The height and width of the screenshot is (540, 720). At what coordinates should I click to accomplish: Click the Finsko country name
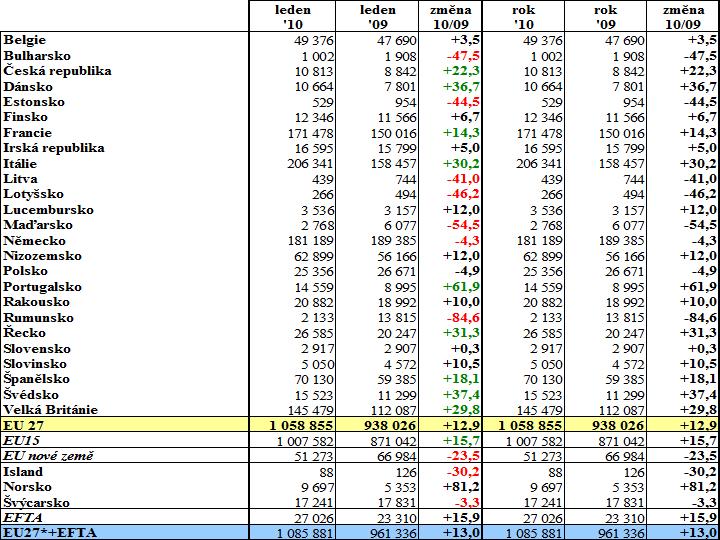[26, 117]
